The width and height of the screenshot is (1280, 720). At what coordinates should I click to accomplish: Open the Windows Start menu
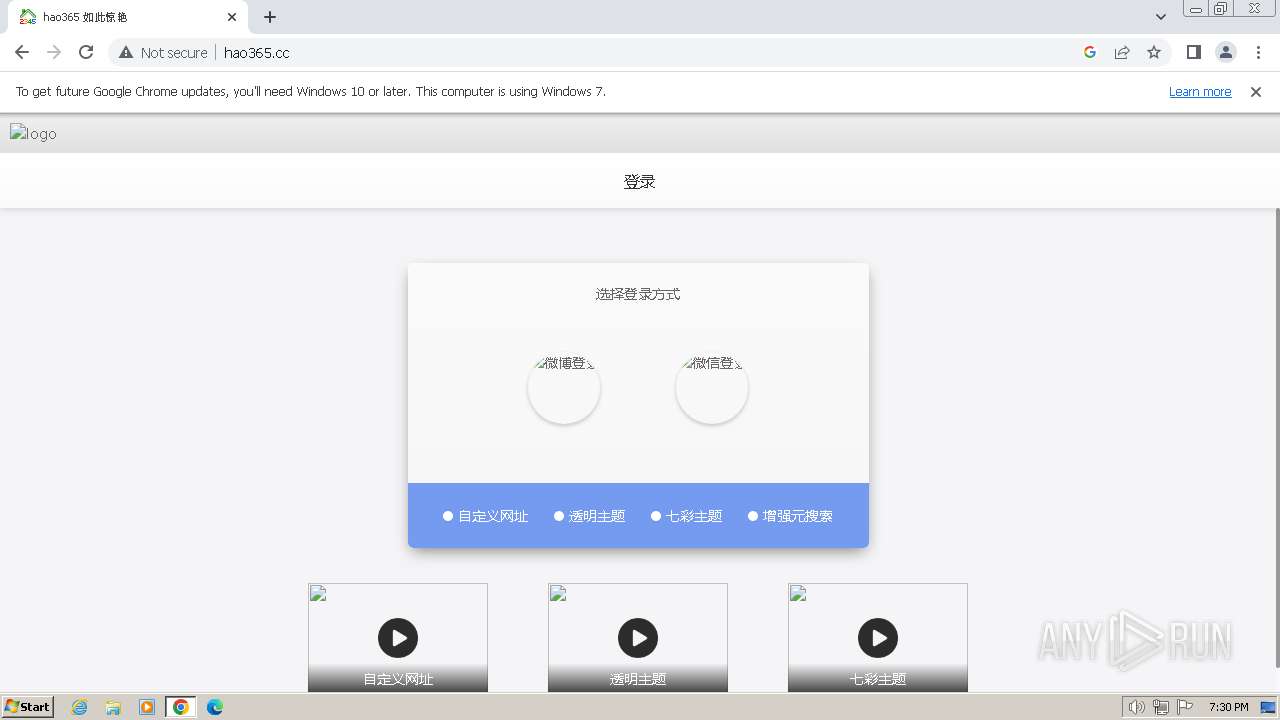pos(27,707)
